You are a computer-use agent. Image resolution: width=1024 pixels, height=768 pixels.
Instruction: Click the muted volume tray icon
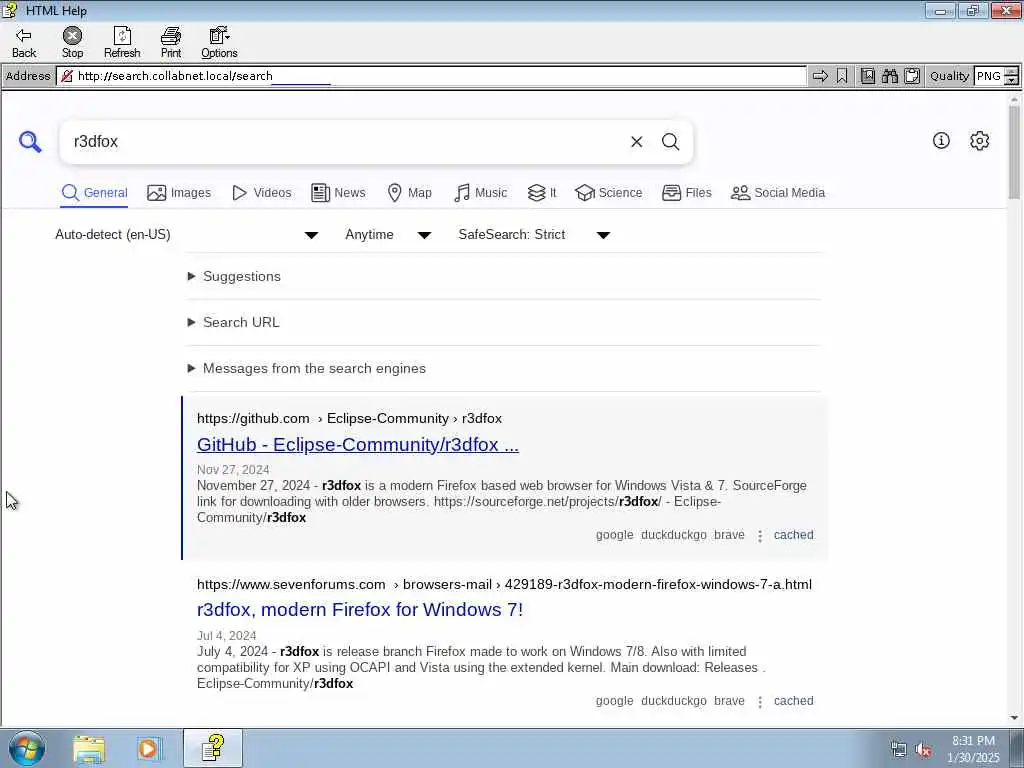[923, 750]
